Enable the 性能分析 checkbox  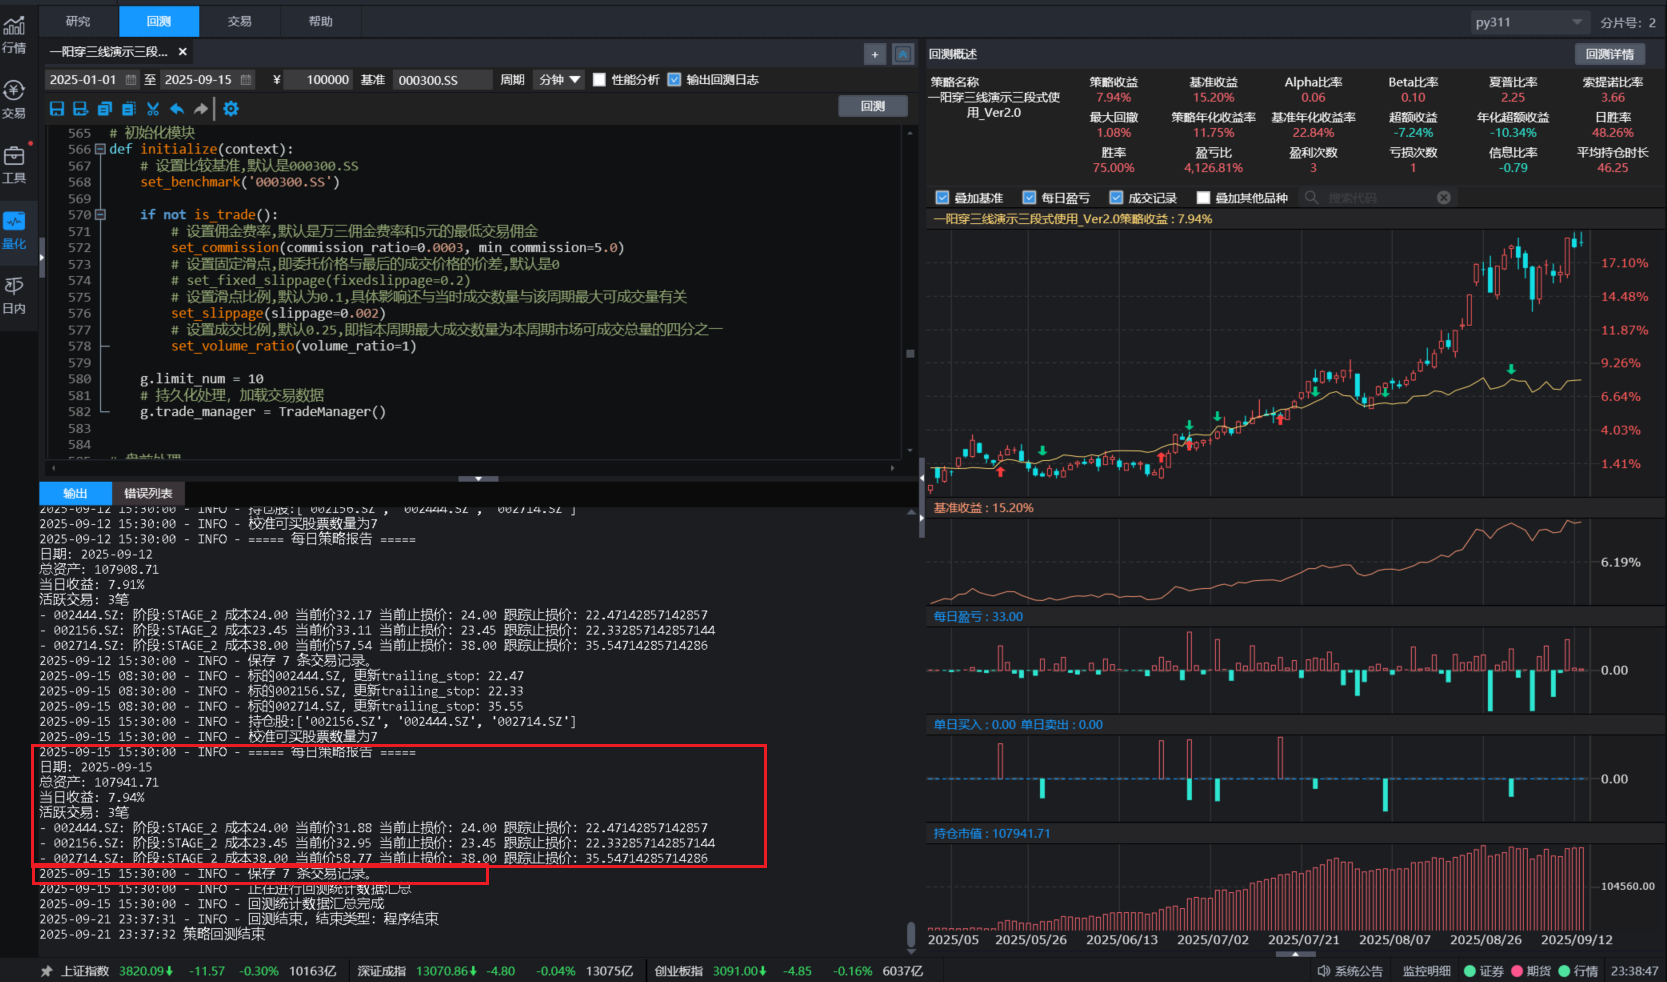coord(599,80)
